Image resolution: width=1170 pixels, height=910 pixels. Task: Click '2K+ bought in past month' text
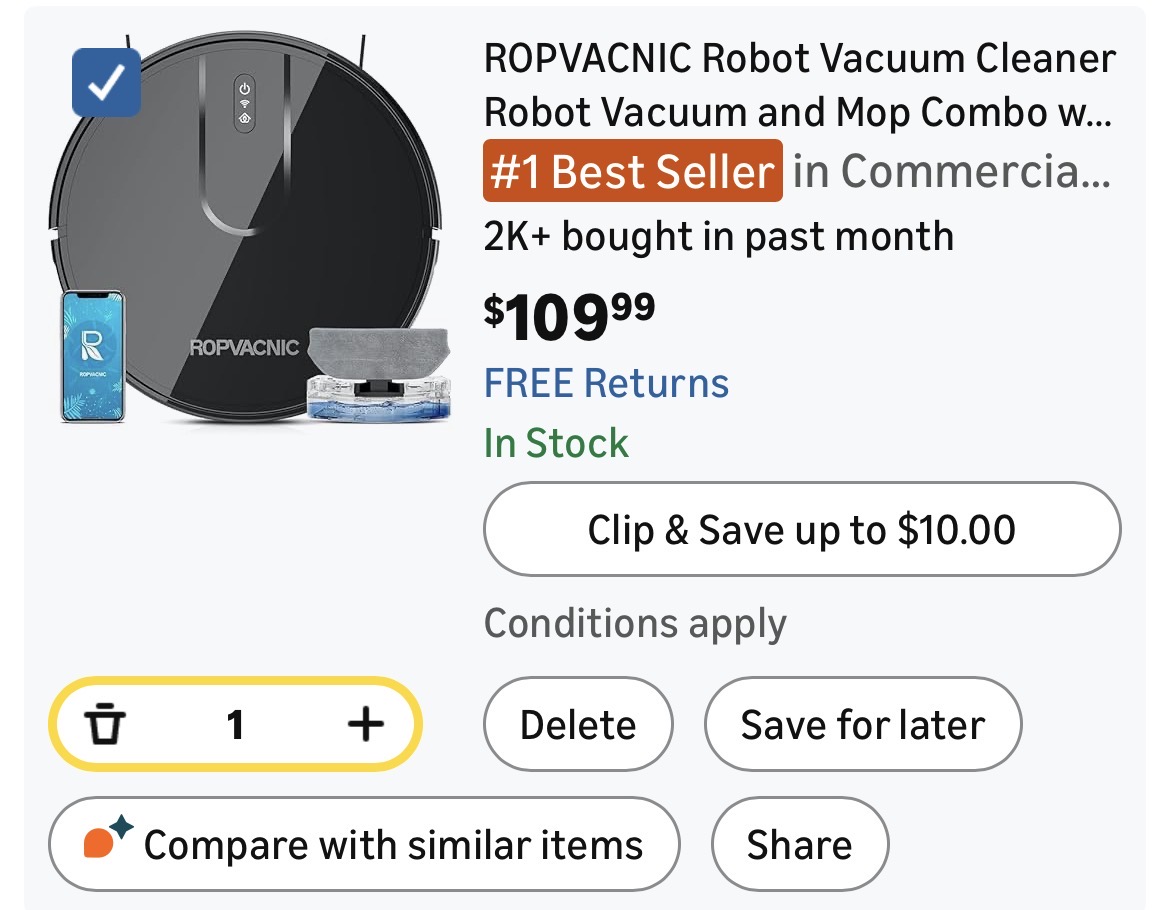click(718, 237)
